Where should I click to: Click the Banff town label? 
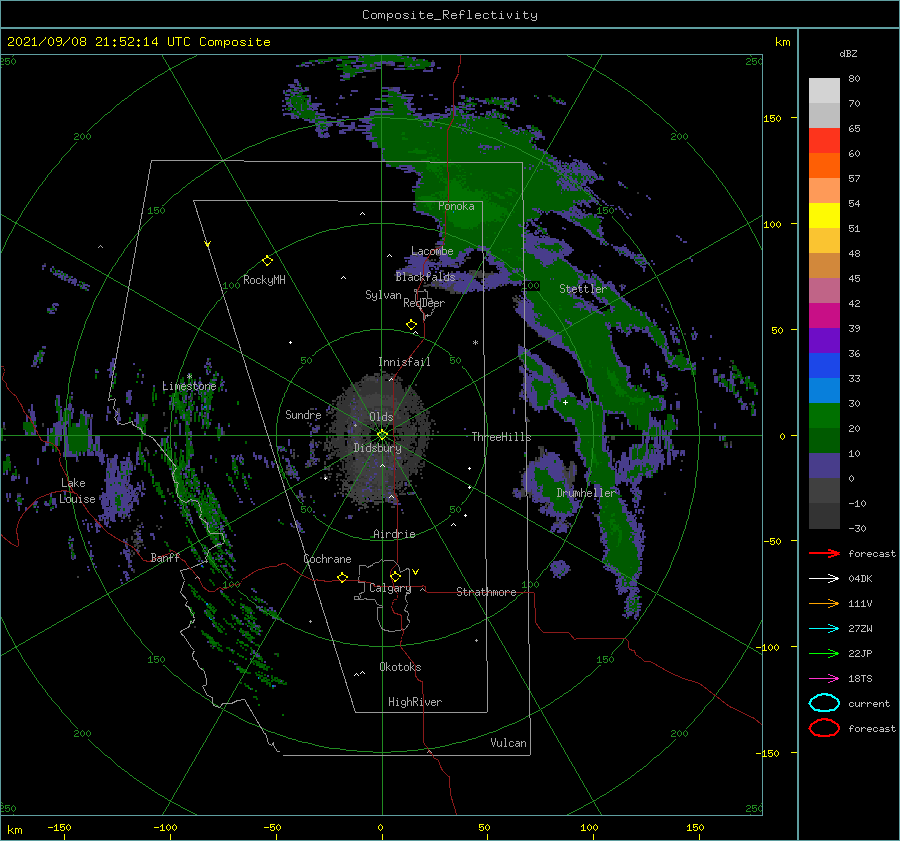[x=165, y=557]
